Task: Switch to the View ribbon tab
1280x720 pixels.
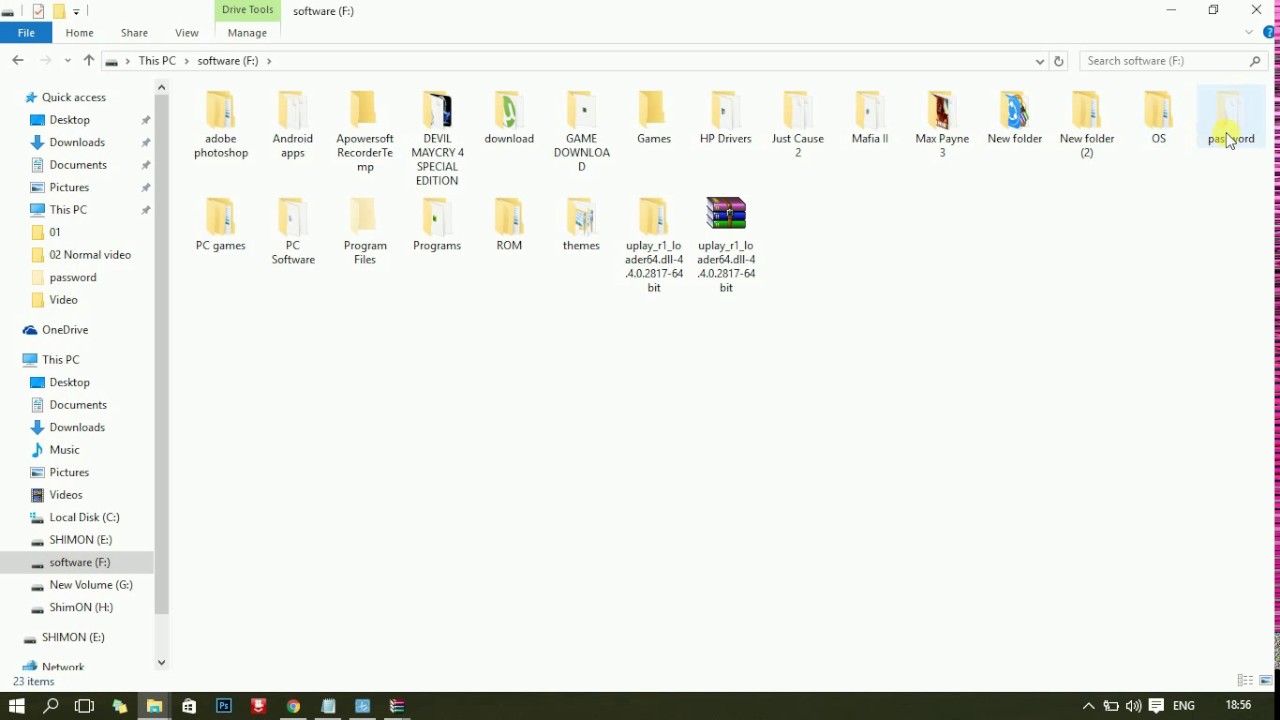Action: [187, 33]
